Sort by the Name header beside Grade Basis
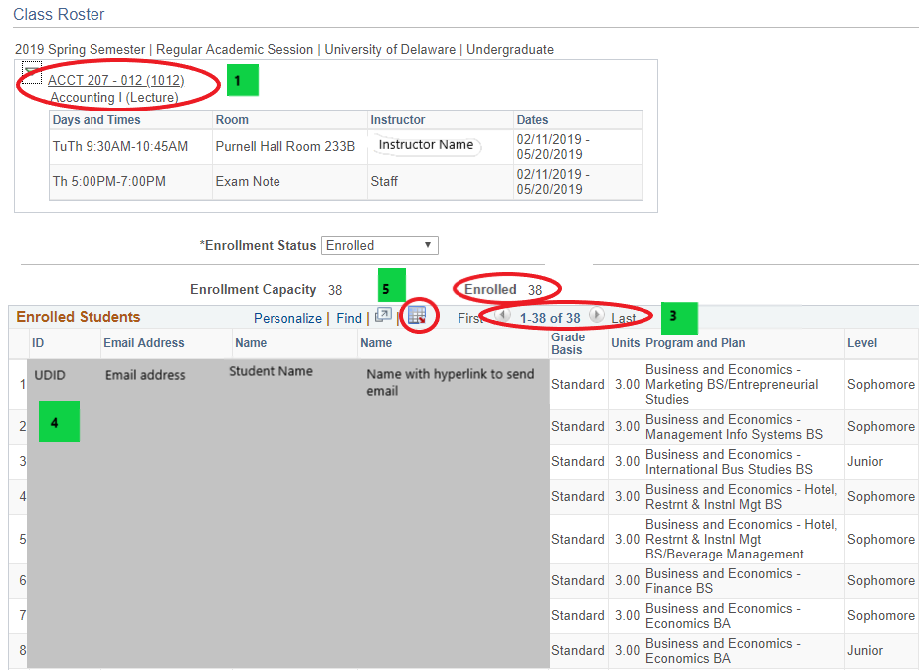The image size is (919, 670). 376,343
